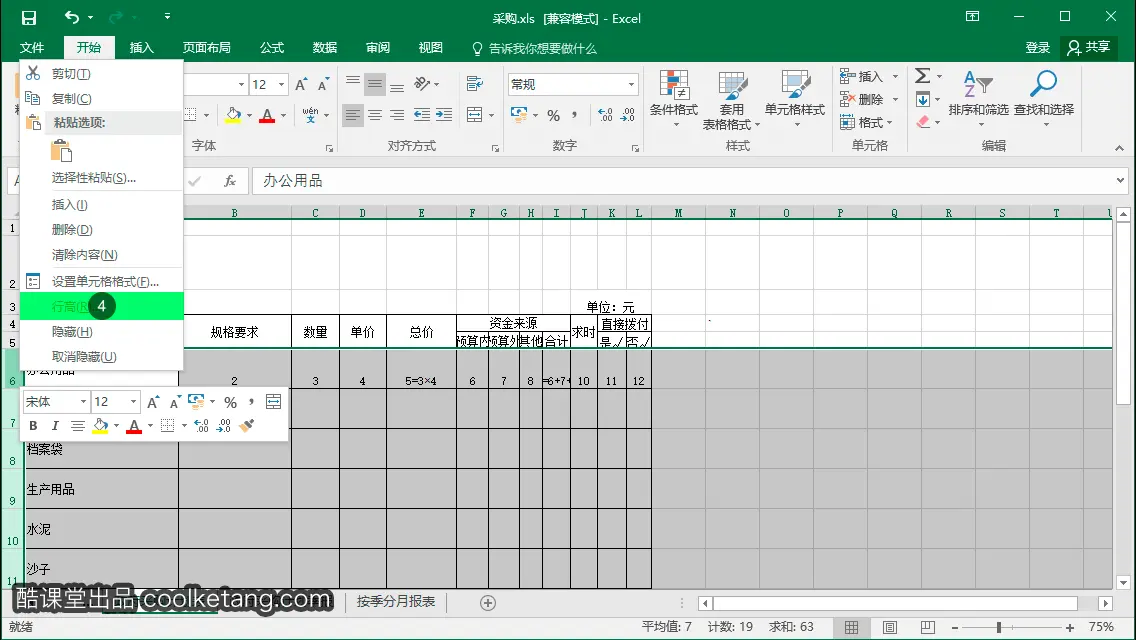Click Merge and Center icon
The width and height of the screenshot is (1136, 640).
coord(475,115)
